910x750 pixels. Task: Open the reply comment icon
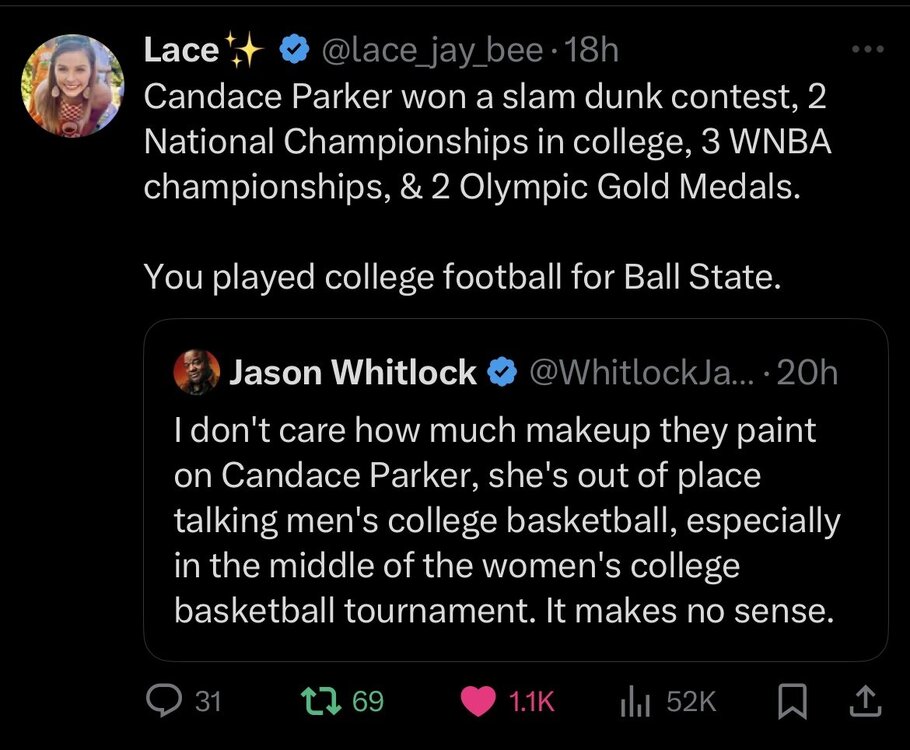(161, 702)
